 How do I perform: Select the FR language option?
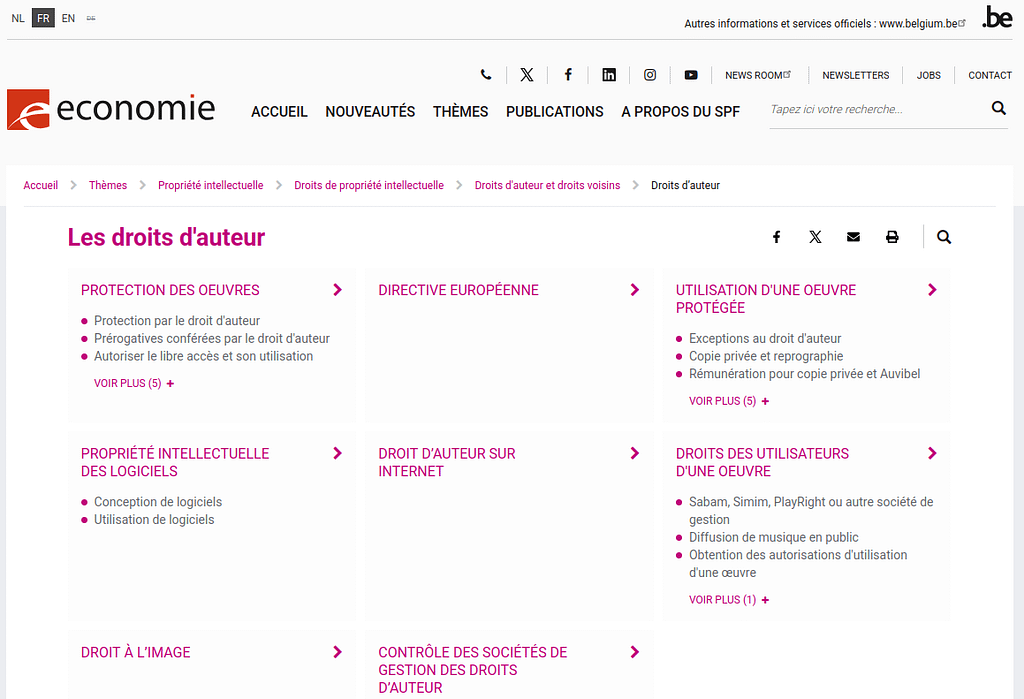(43, 18)
